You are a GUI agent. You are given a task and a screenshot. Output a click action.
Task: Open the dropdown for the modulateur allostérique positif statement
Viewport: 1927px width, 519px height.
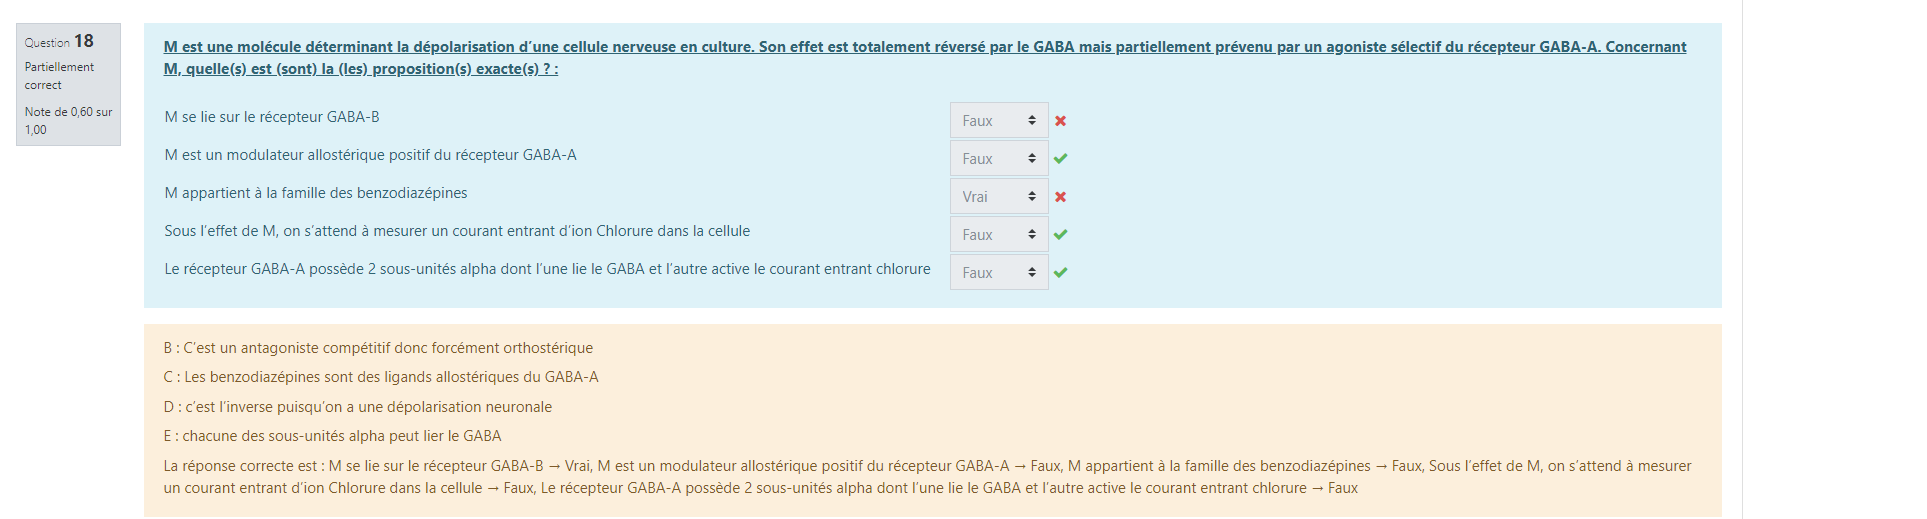pyautogui.click(x=999, y=159)
